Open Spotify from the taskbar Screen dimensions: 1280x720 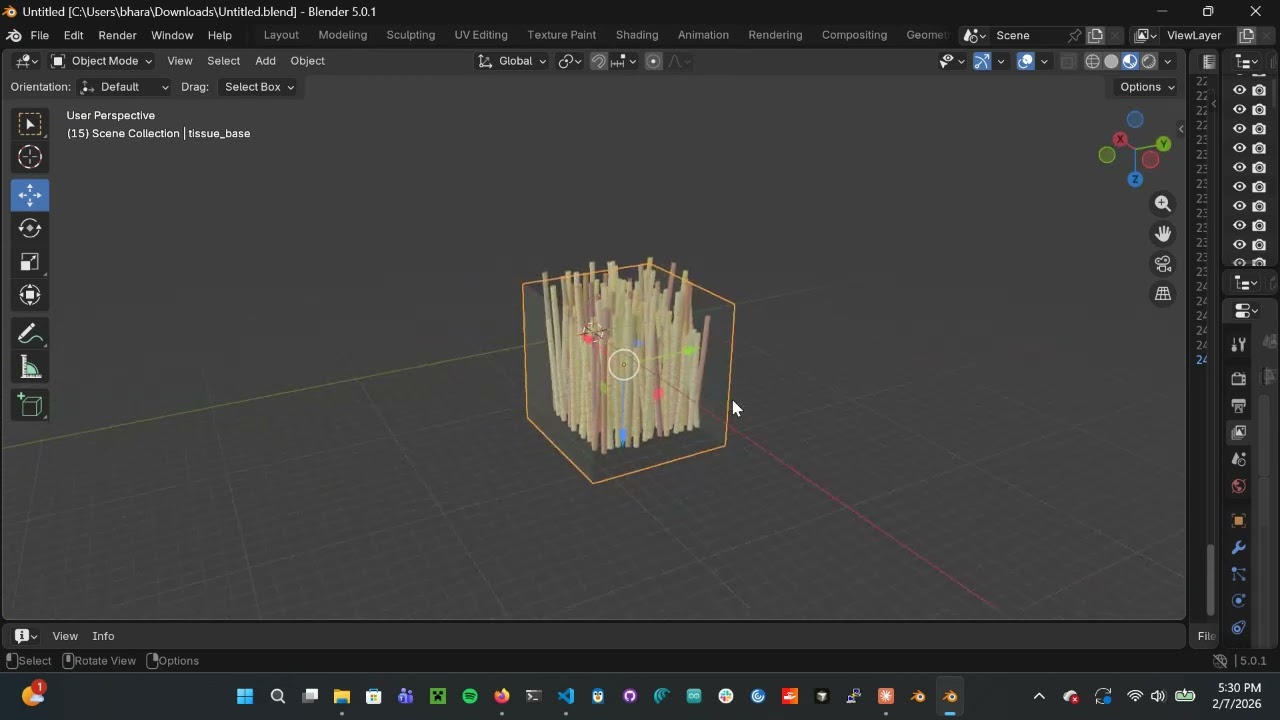(x=470, y=696)
